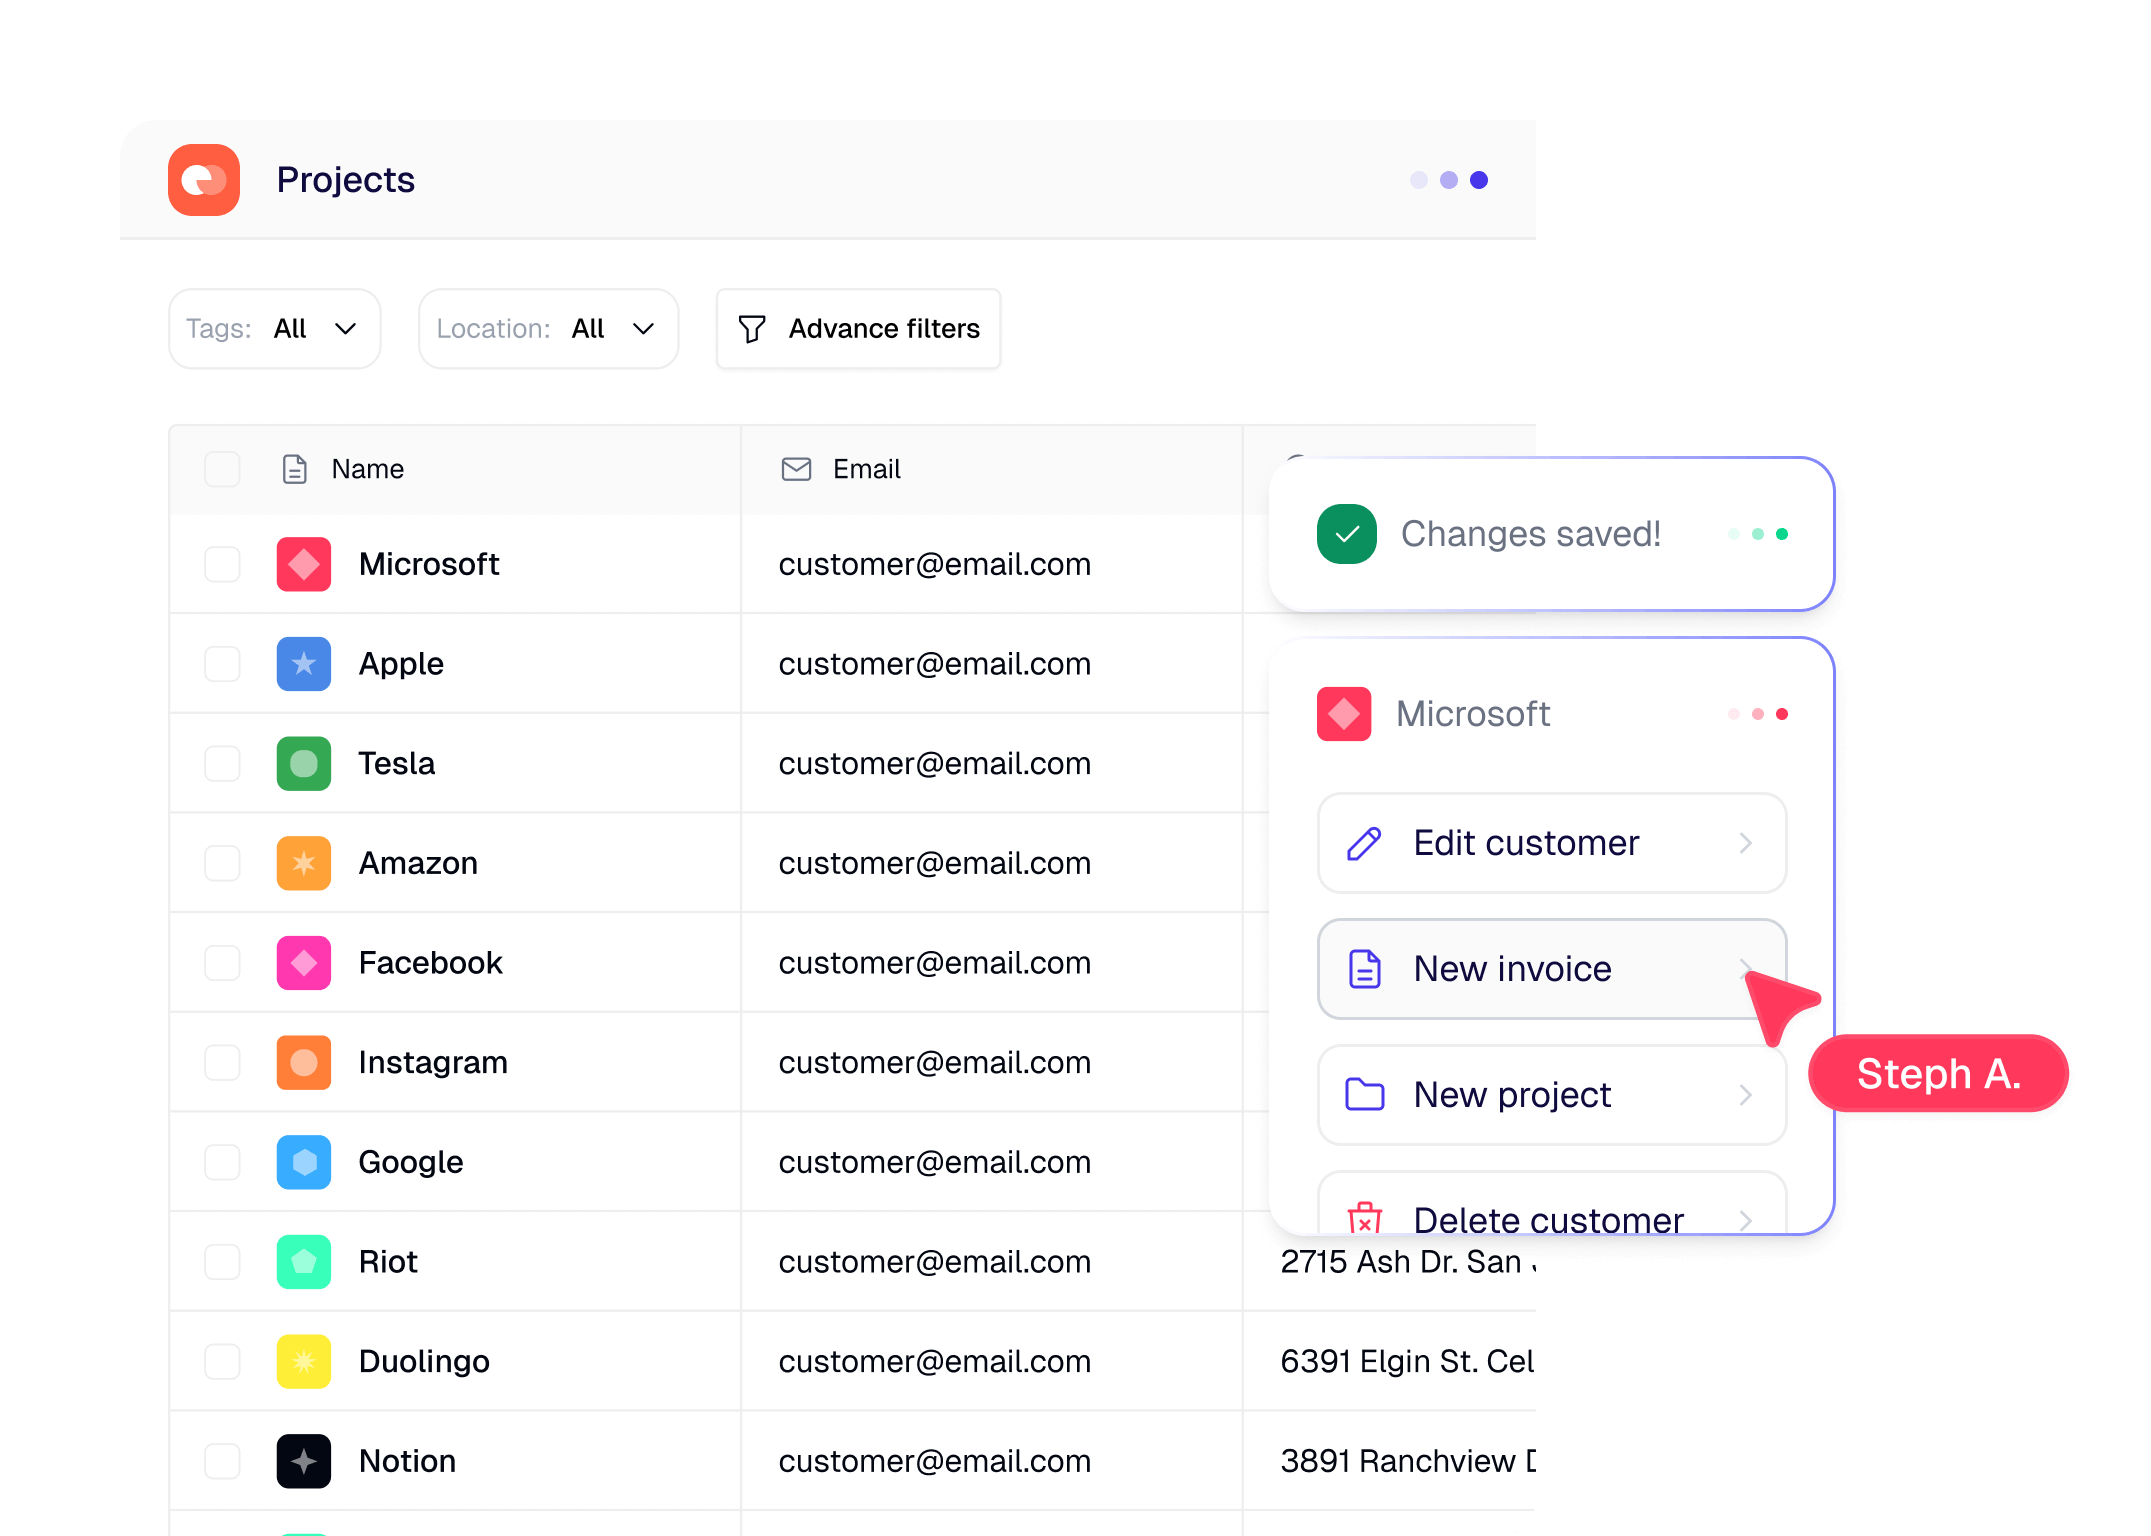Click the funnel icon in Advance filters

click(x=752, y=329)
